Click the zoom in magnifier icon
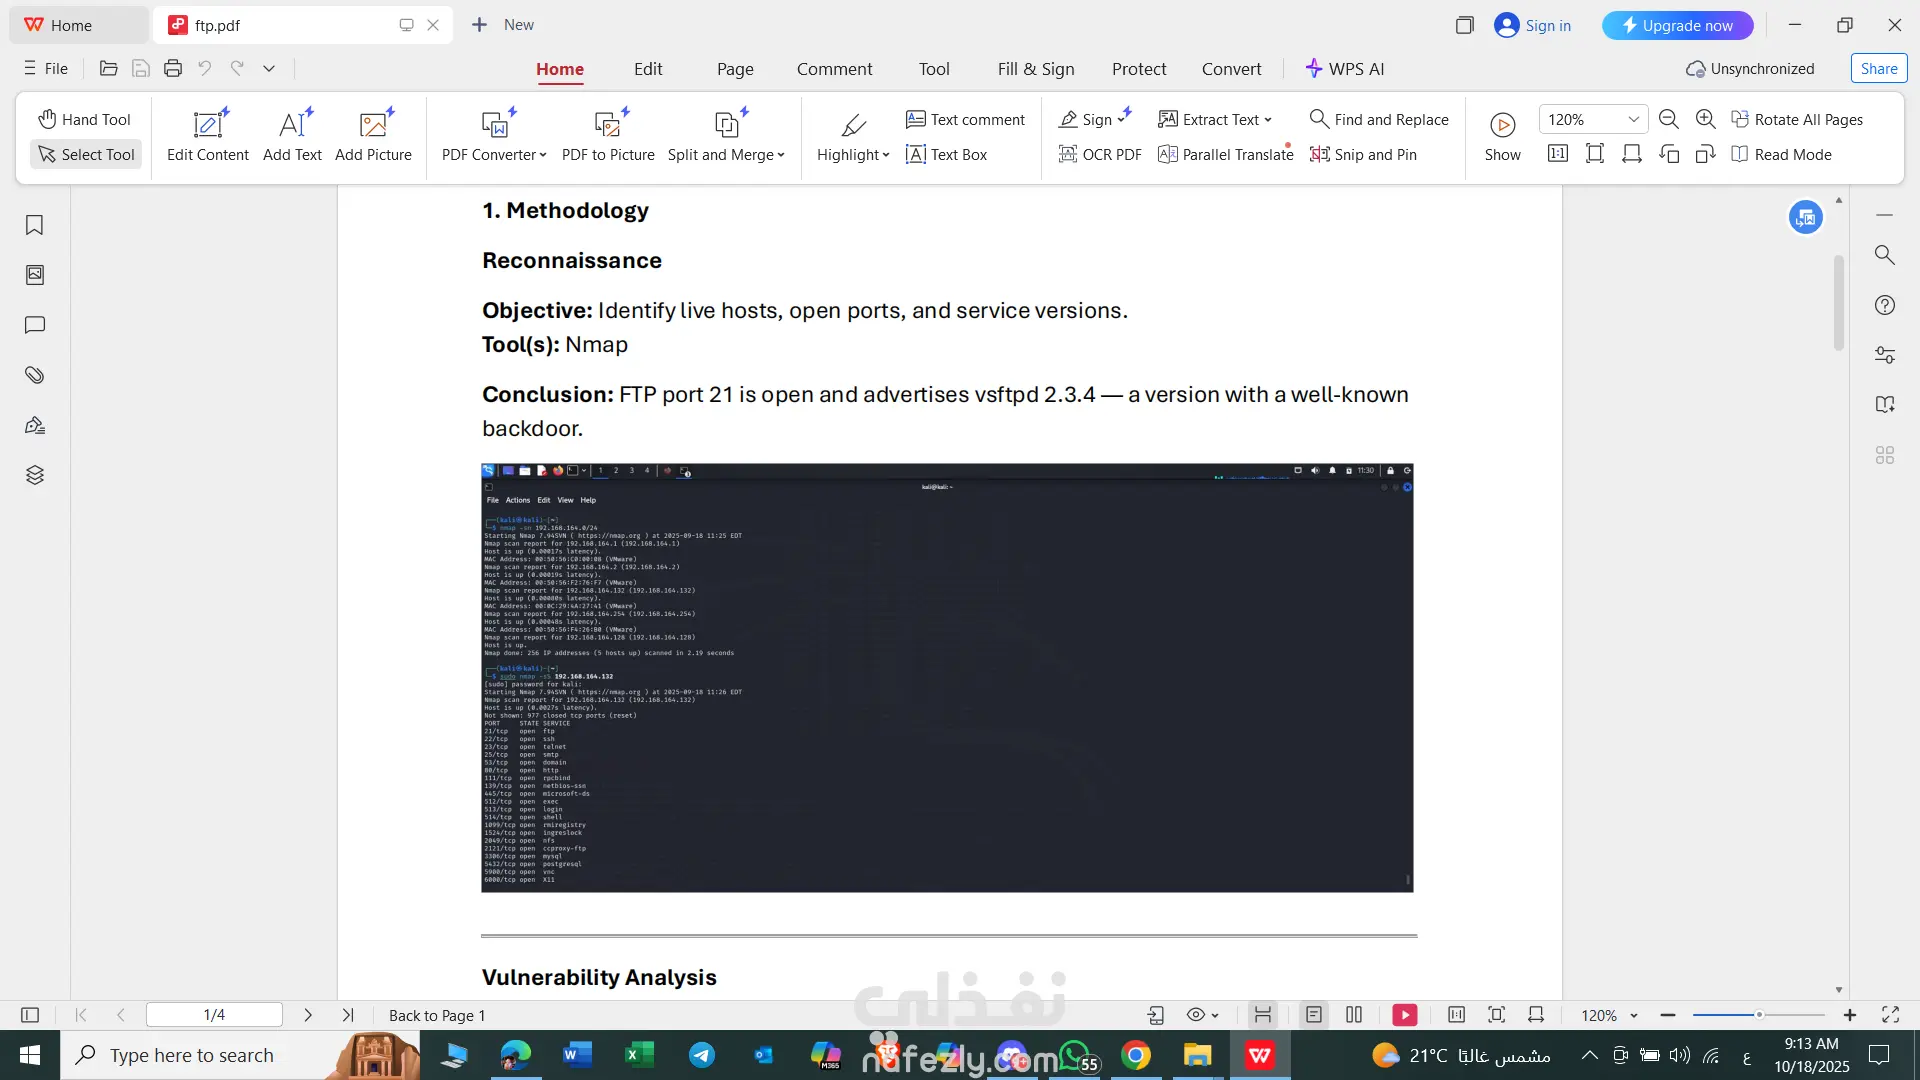This screenshot has width=1920, height=1080. click(x=1706, y=119)
